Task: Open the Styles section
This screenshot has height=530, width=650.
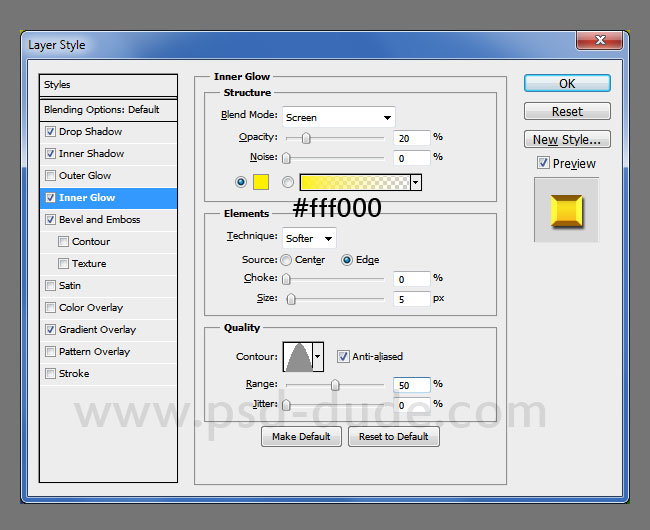Action: pos(108,85)
